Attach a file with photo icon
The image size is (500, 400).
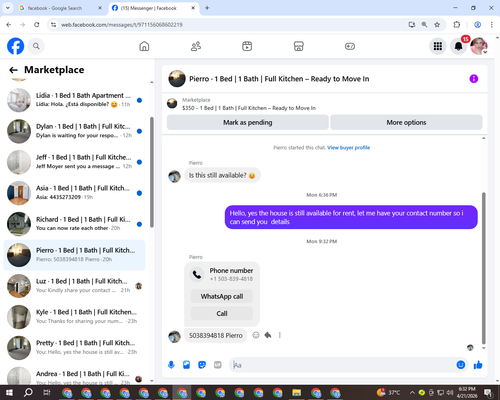tap(186, 365)
